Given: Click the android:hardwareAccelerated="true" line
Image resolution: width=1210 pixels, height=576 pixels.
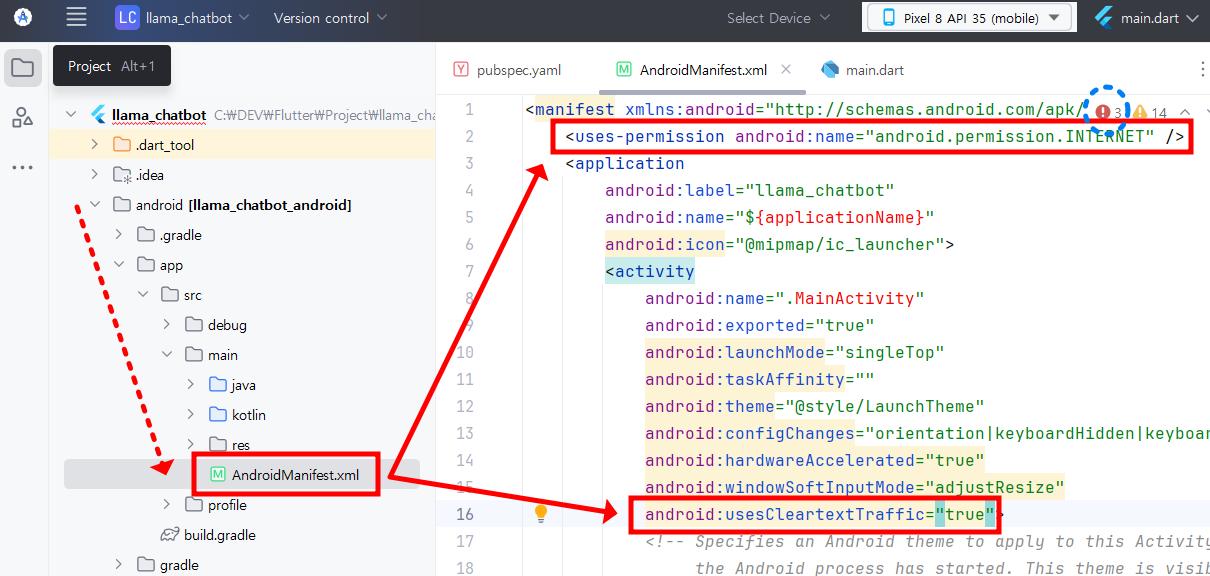Looking at the screenshot, I should 814,460.
